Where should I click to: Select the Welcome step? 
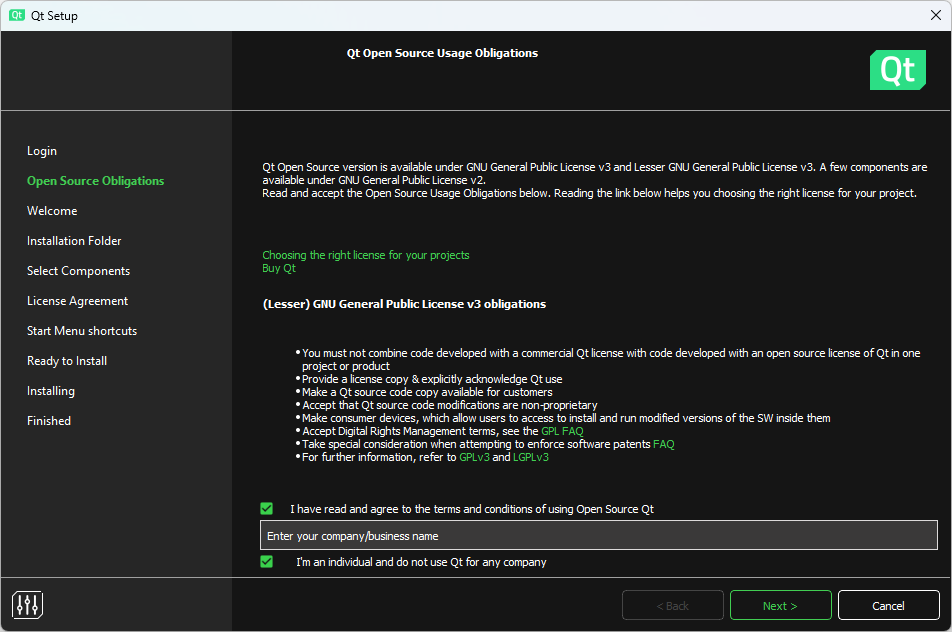click(x=52, y=211)
